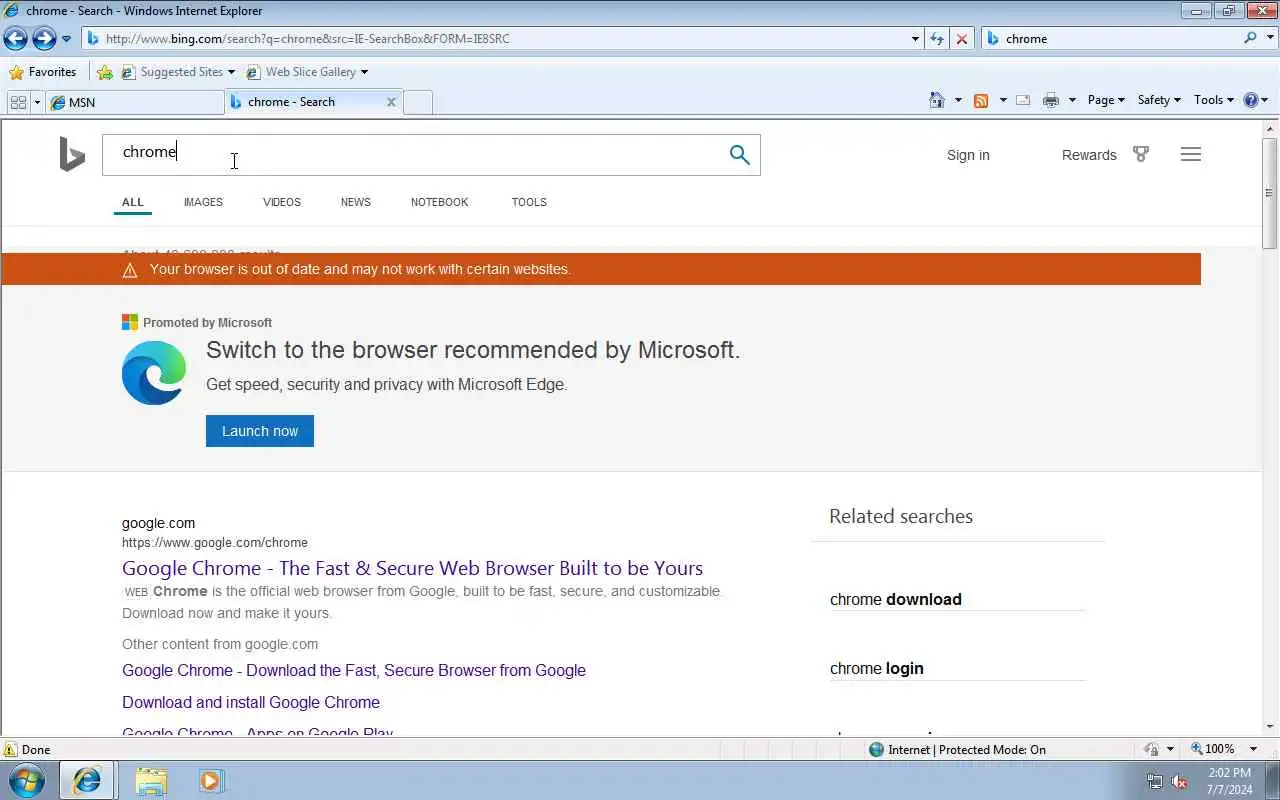Expand the Print options dropdown arrow

[x=1072, y=100]
